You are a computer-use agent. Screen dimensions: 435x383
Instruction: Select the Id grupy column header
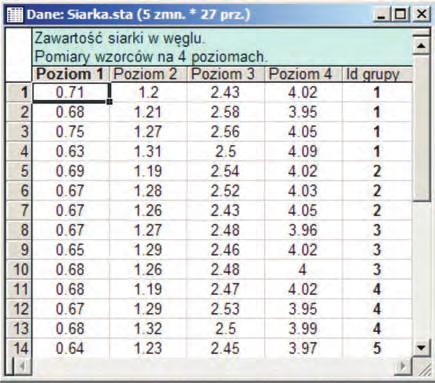377,74
